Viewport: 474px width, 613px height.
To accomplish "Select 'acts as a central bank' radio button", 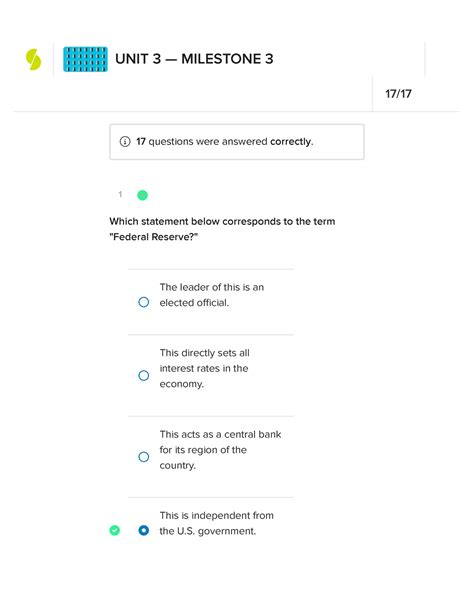I will (144, 457).
